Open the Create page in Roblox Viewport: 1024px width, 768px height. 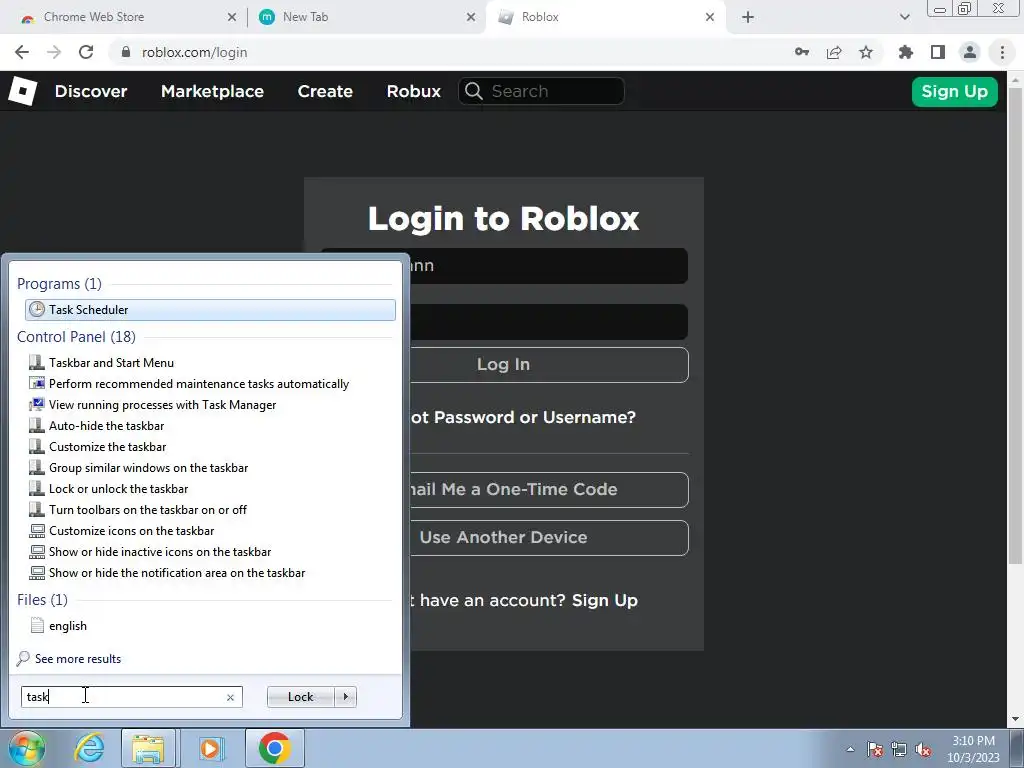click(325, 91)
